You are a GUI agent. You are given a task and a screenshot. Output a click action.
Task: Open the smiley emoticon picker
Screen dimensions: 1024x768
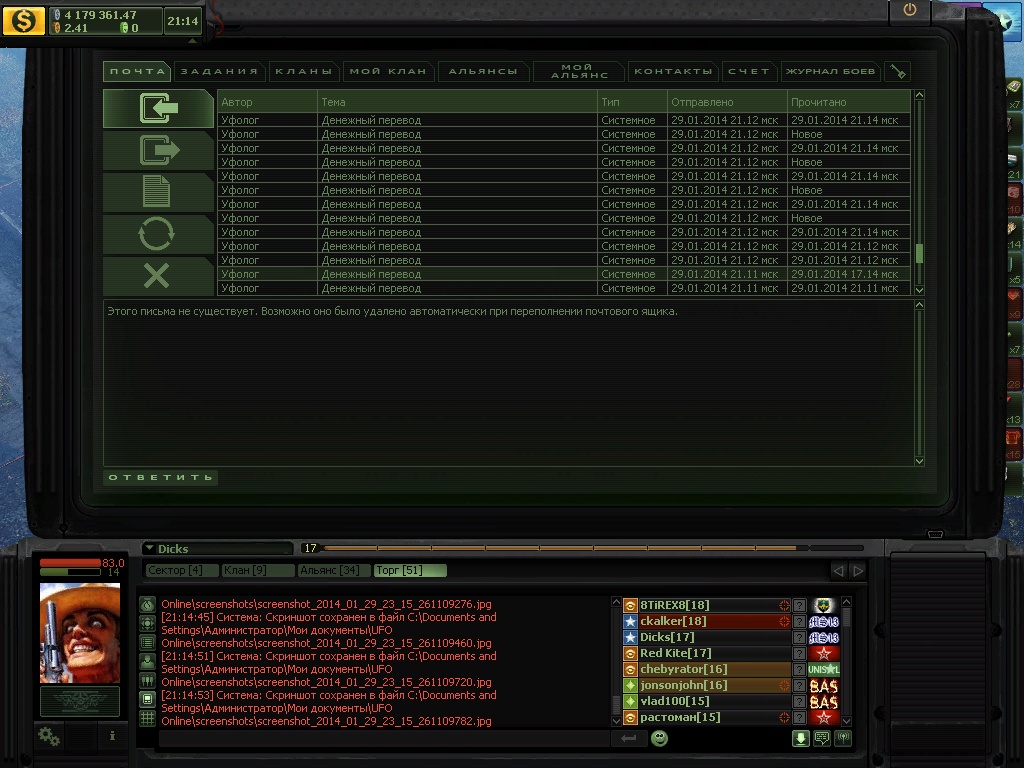660,738
